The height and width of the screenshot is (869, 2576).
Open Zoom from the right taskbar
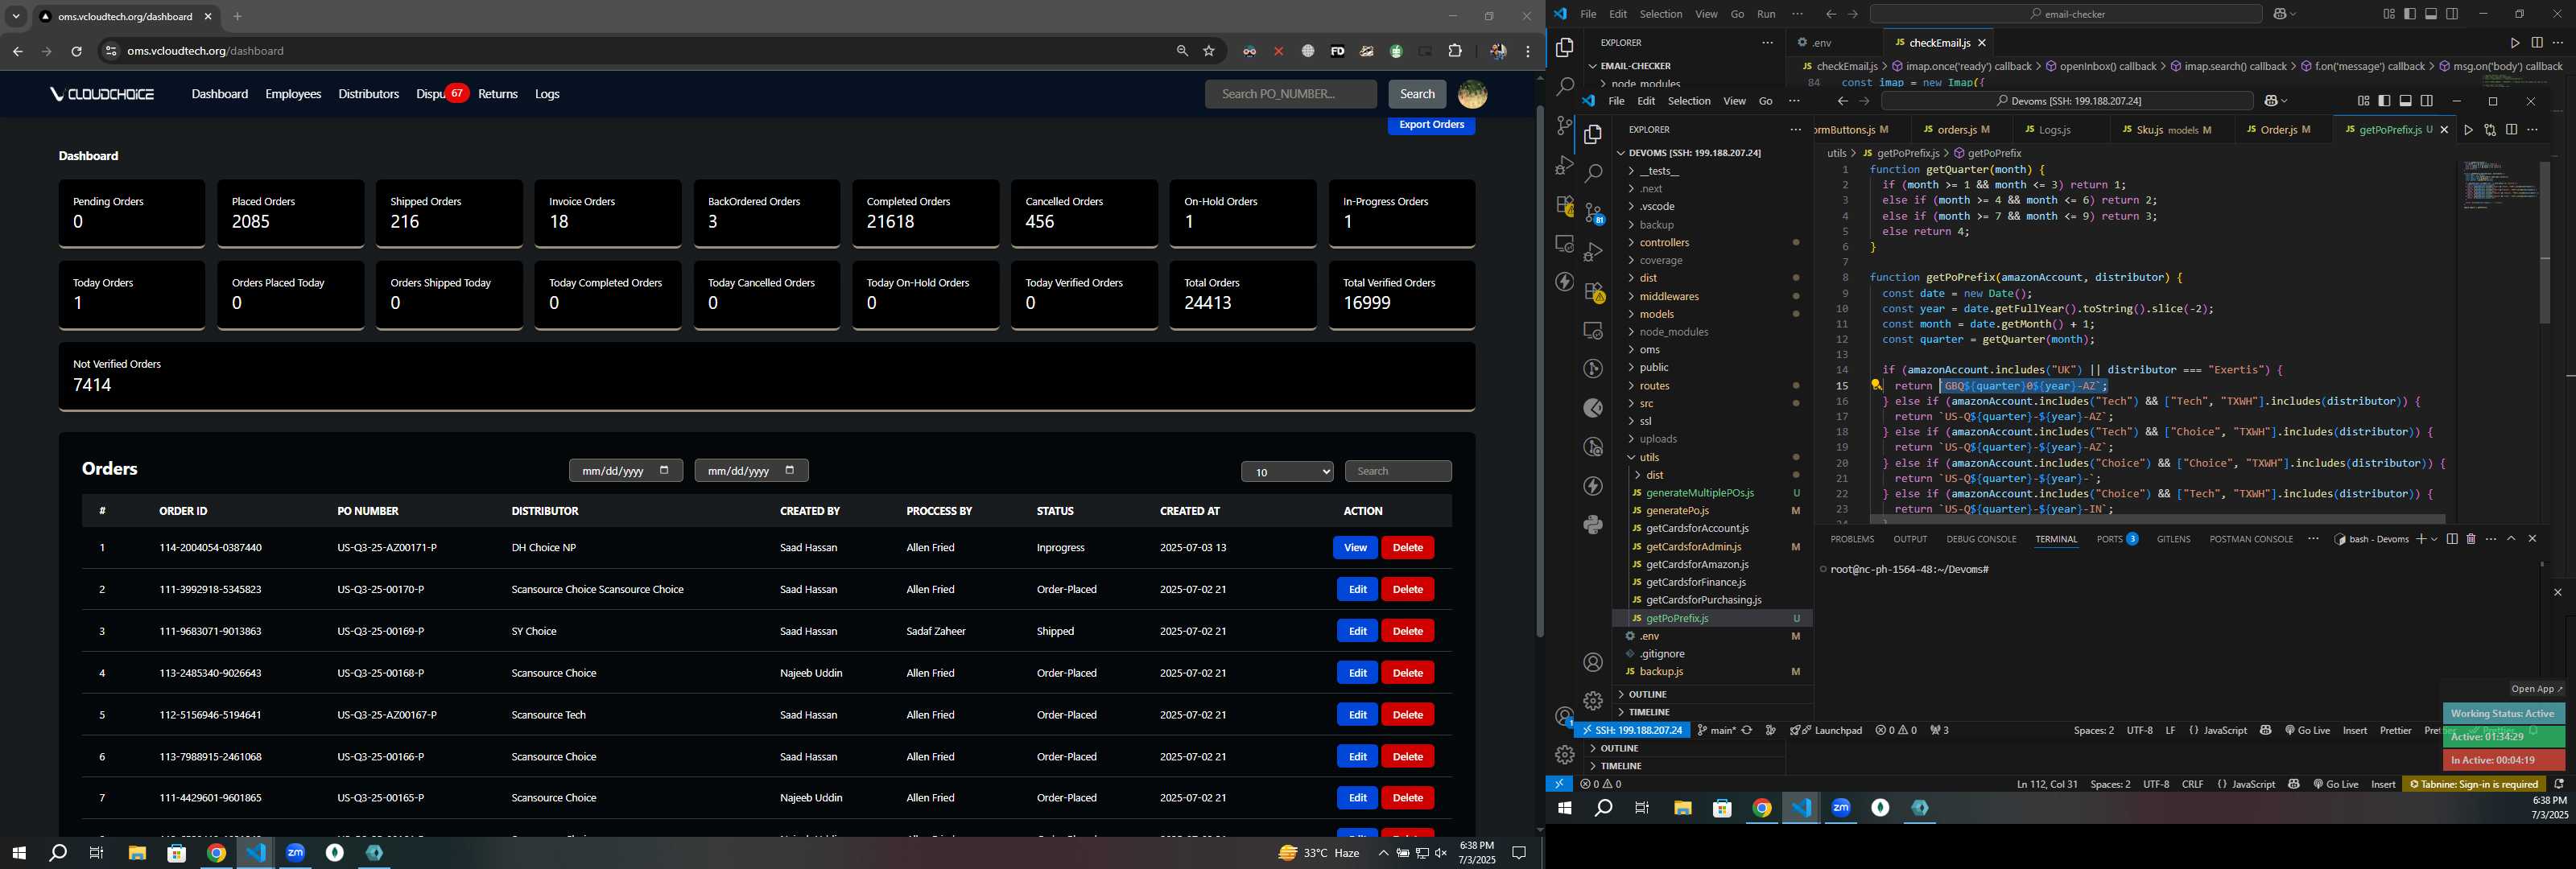(1841, 808)
